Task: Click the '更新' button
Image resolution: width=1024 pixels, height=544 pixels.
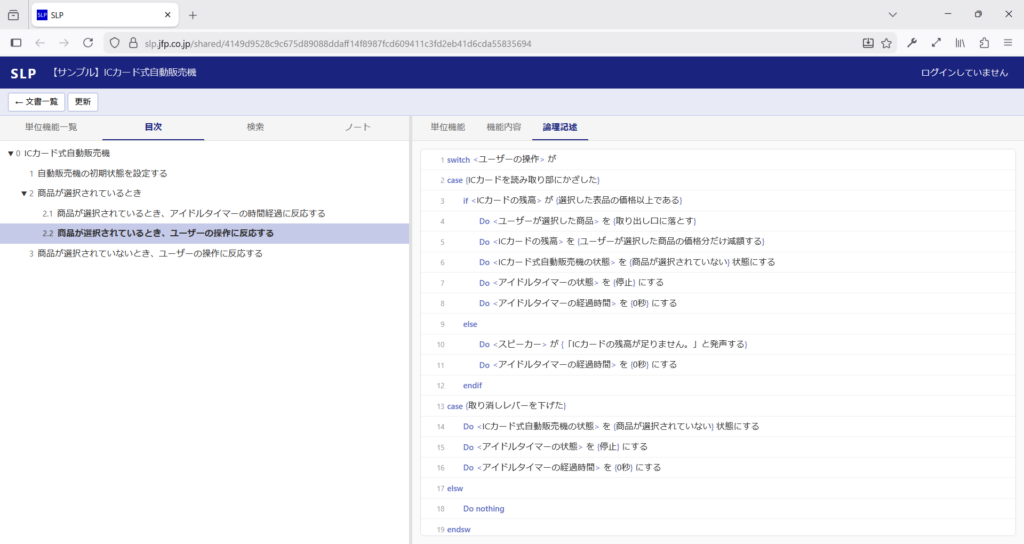Action: [x=82, y=102]
